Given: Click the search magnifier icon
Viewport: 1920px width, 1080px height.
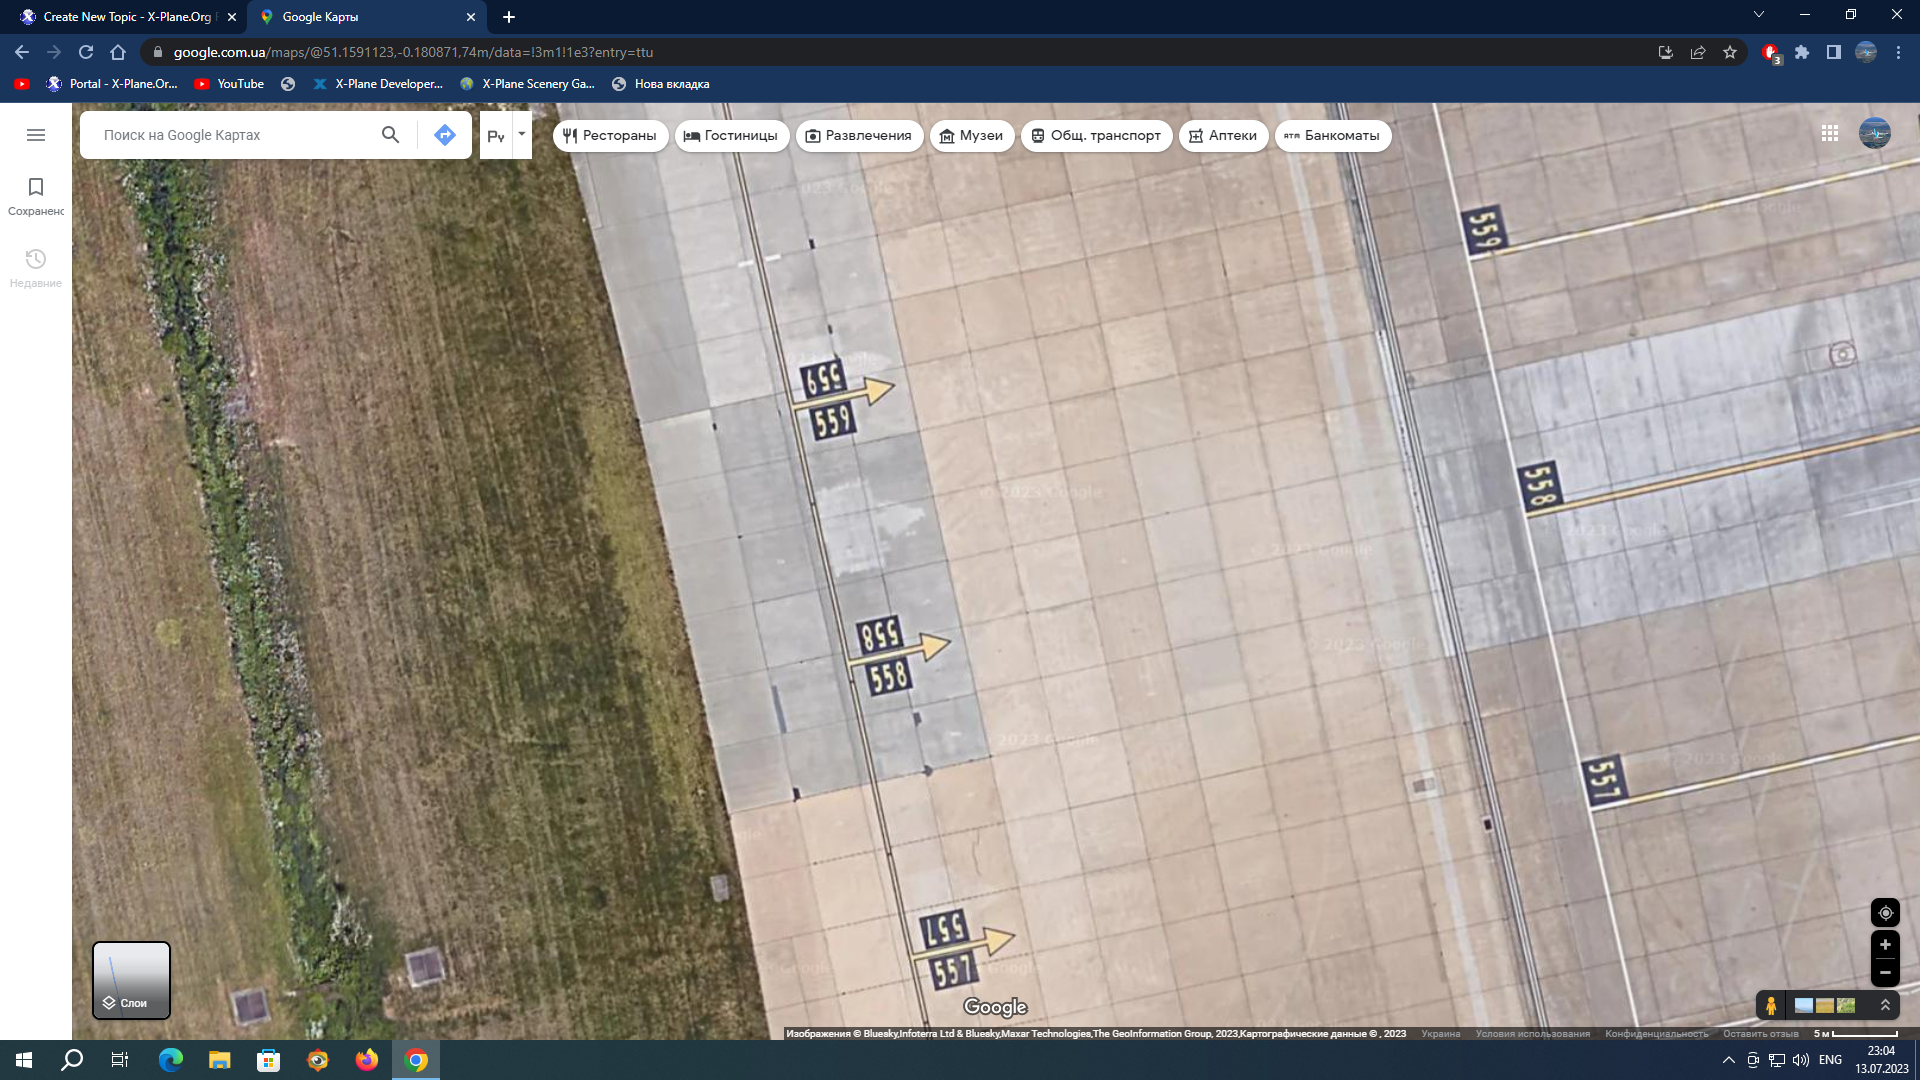Looking at the screenshot, I should point(390,135).
